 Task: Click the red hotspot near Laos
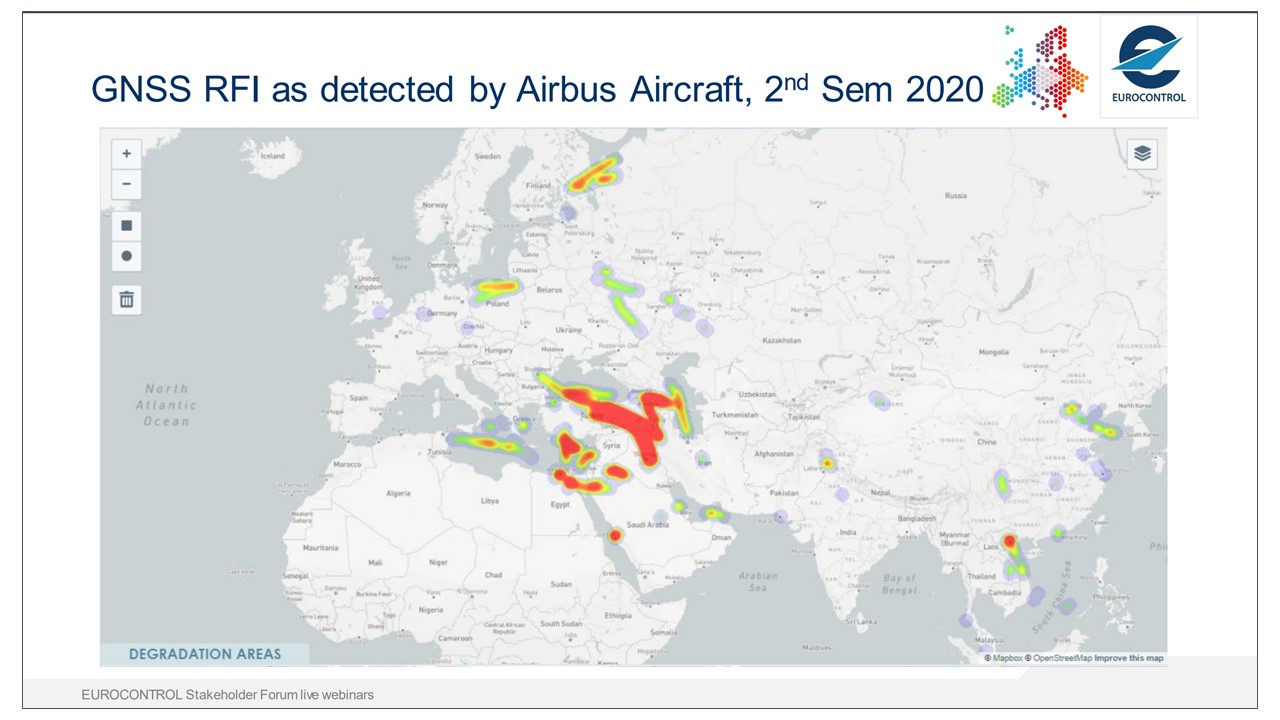pyautogui.click(x=1010, y=541)
